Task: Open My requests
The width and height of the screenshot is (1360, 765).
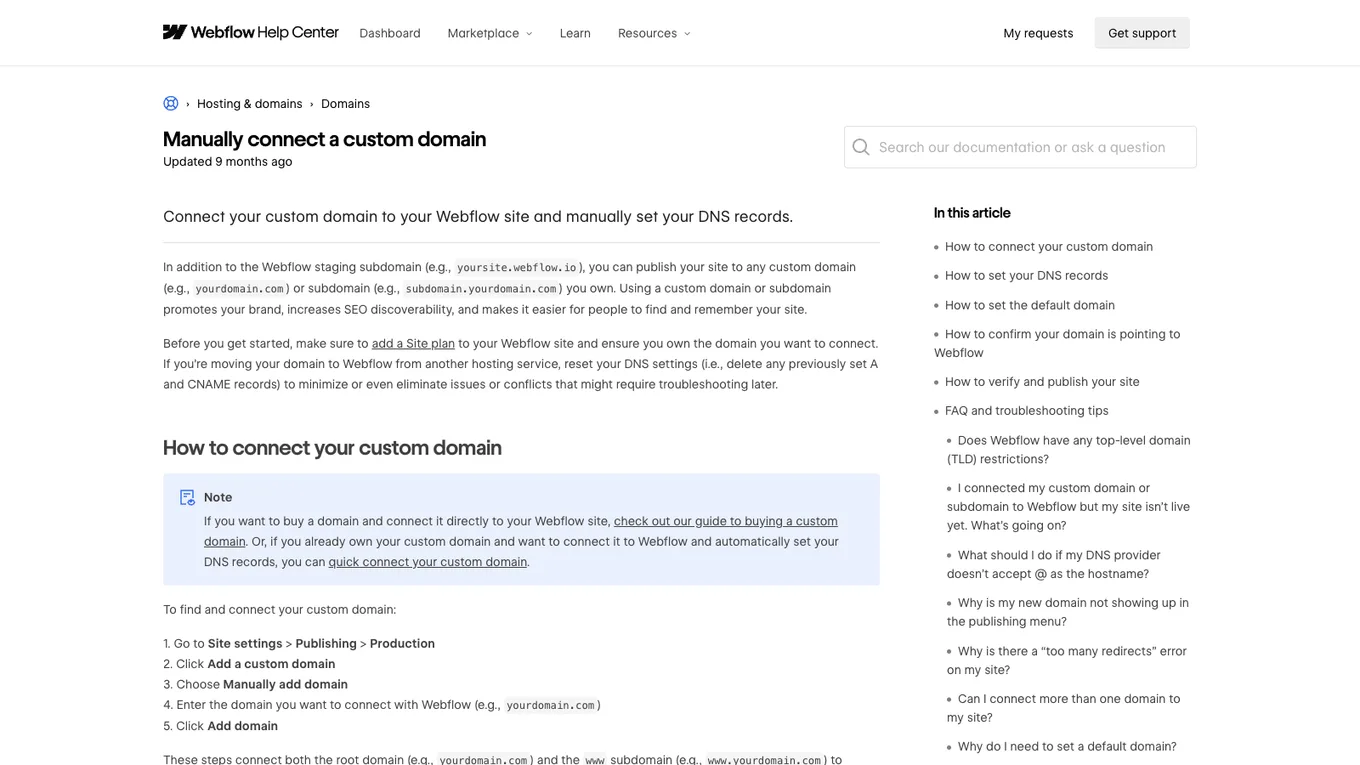Action: click(1038, 33)
